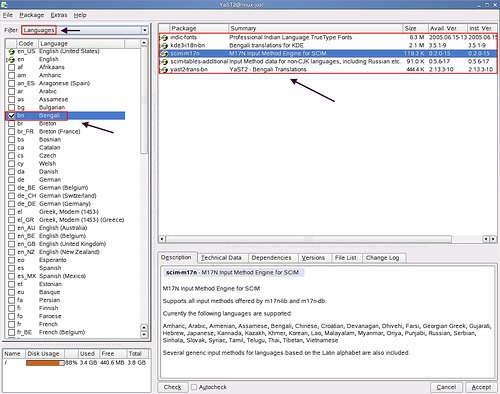
Task: Click the Inst. Ver. column header
Action: click(x=482, y=28)
